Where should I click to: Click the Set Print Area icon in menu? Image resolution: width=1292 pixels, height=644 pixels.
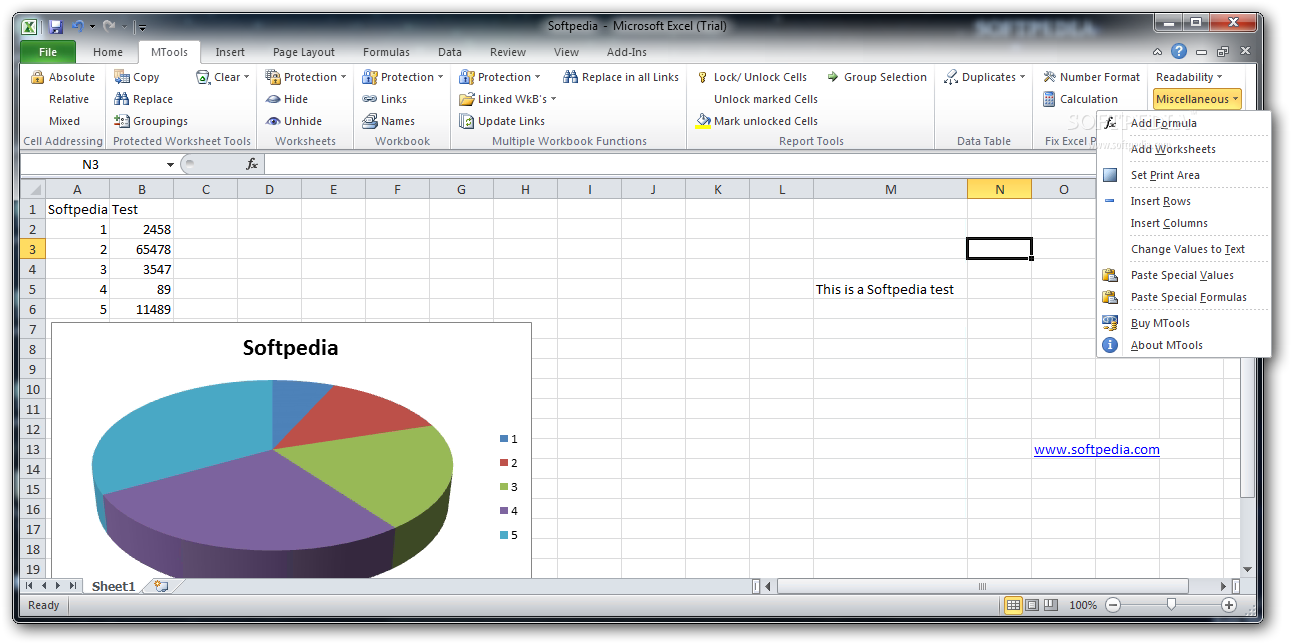click(1110, 175)
